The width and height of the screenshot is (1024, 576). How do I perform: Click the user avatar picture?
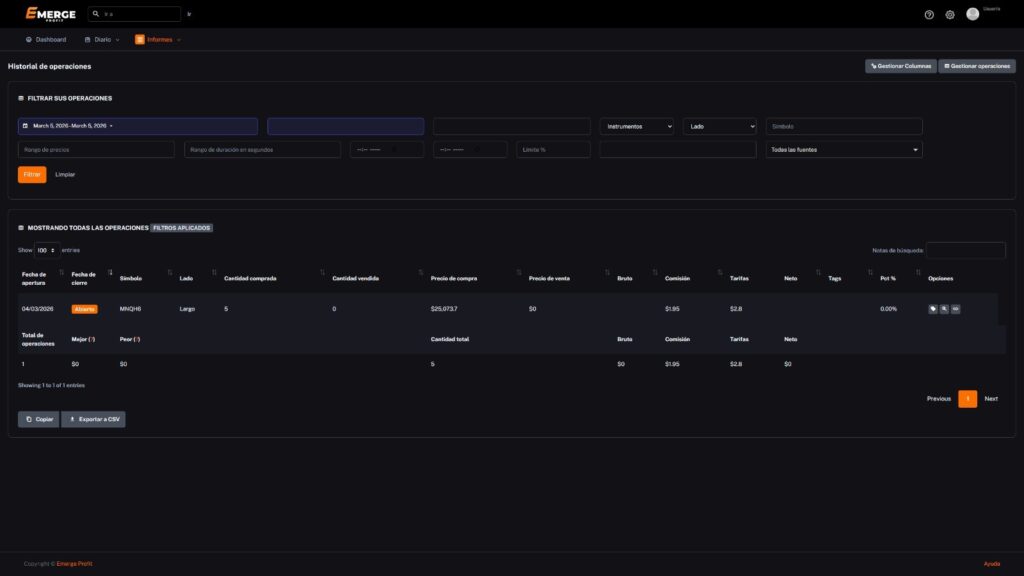pyautogui.click(x=972, y=14)
